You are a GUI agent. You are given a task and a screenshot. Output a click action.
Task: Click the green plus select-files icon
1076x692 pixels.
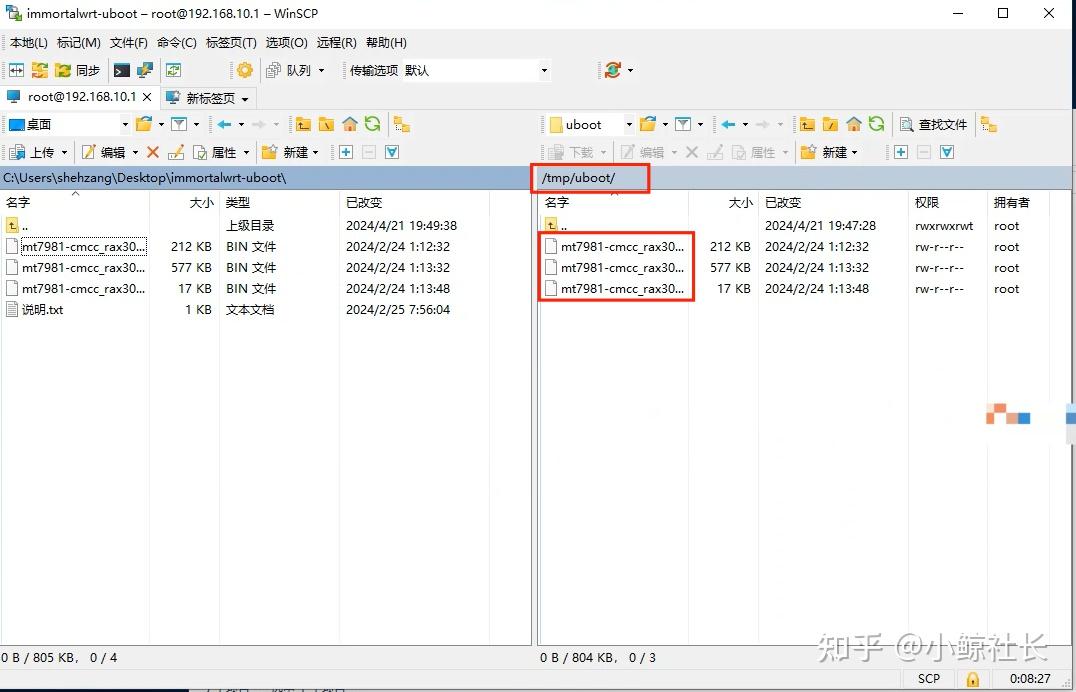pos(345,152)
